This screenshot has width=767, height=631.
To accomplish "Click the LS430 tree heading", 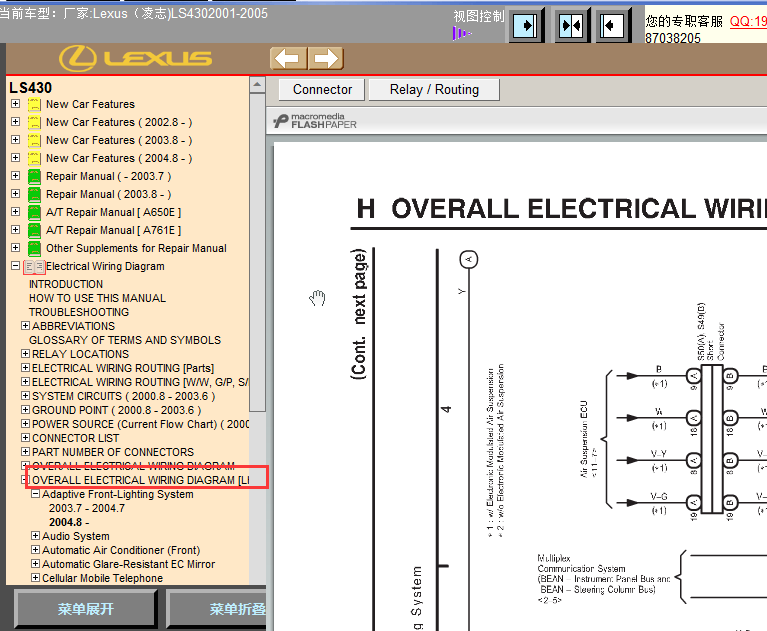I will point(30,88).
